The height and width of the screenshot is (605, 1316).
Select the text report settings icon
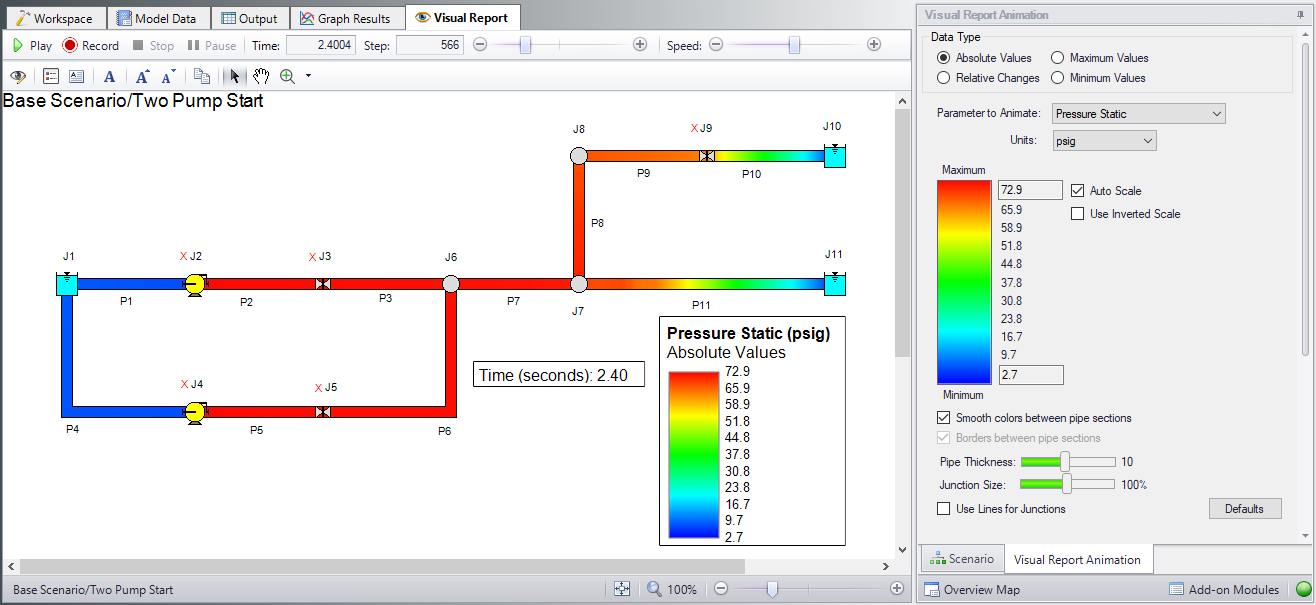(x=76, y=75)
